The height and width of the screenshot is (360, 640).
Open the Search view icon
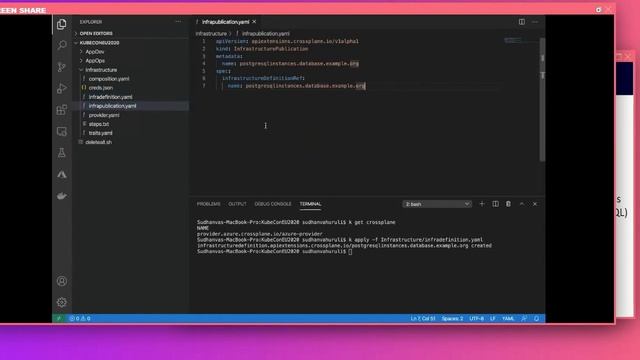click(x=62, y=45)
